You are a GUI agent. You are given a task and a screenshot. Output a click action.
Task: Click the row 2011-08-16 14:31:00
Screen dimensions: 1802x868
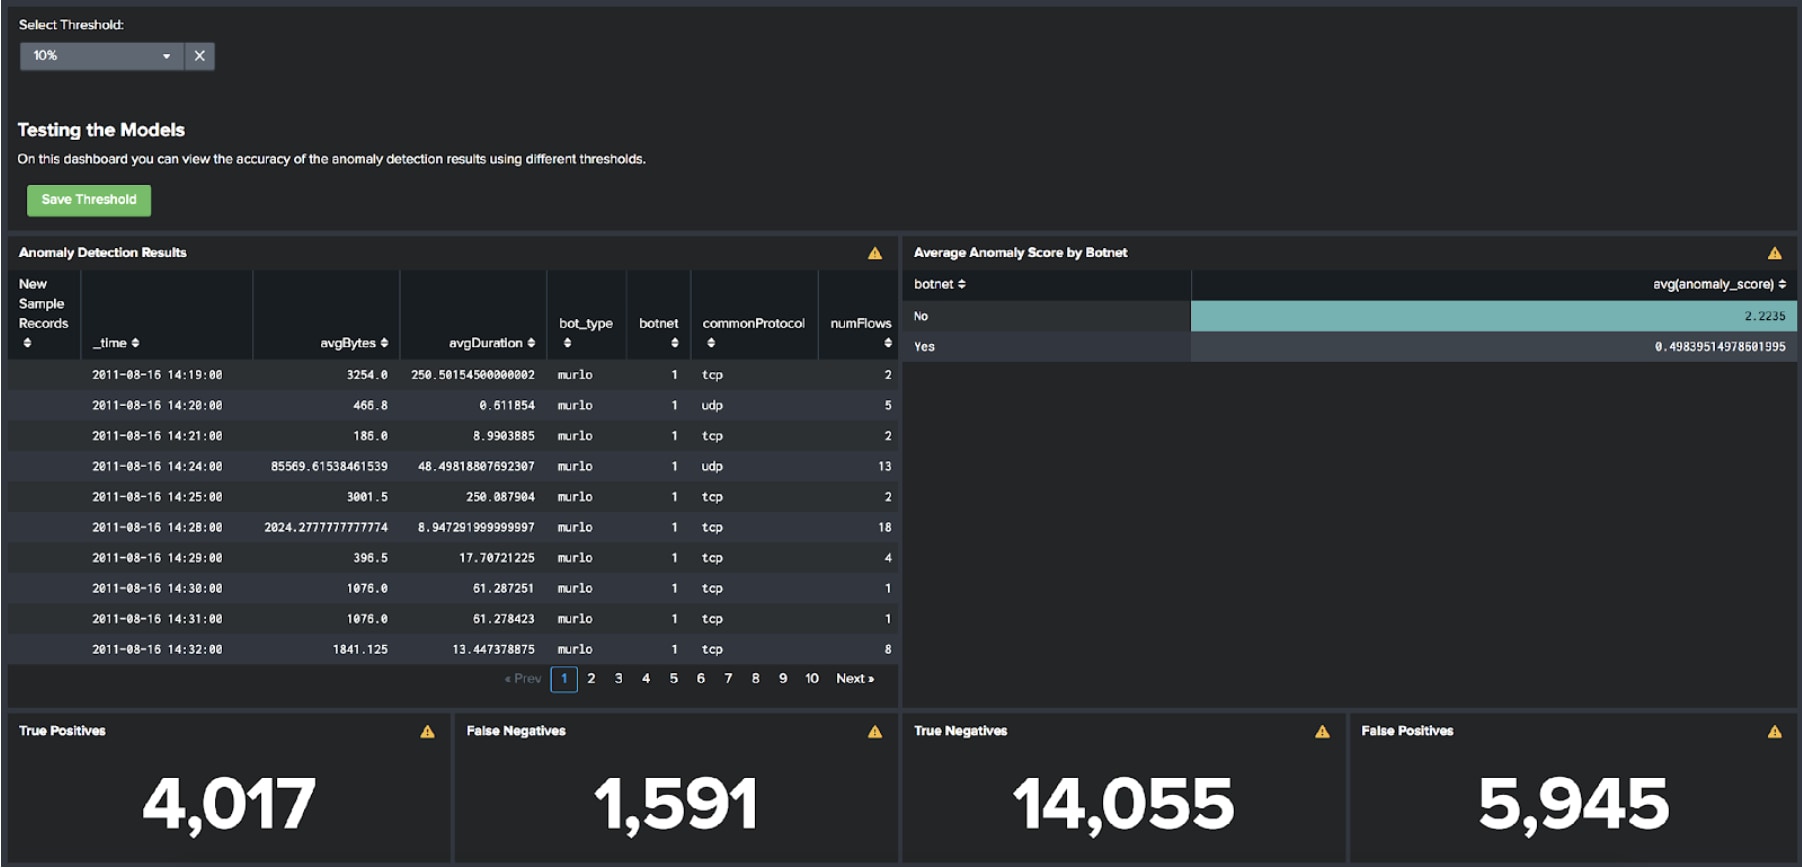454,619
